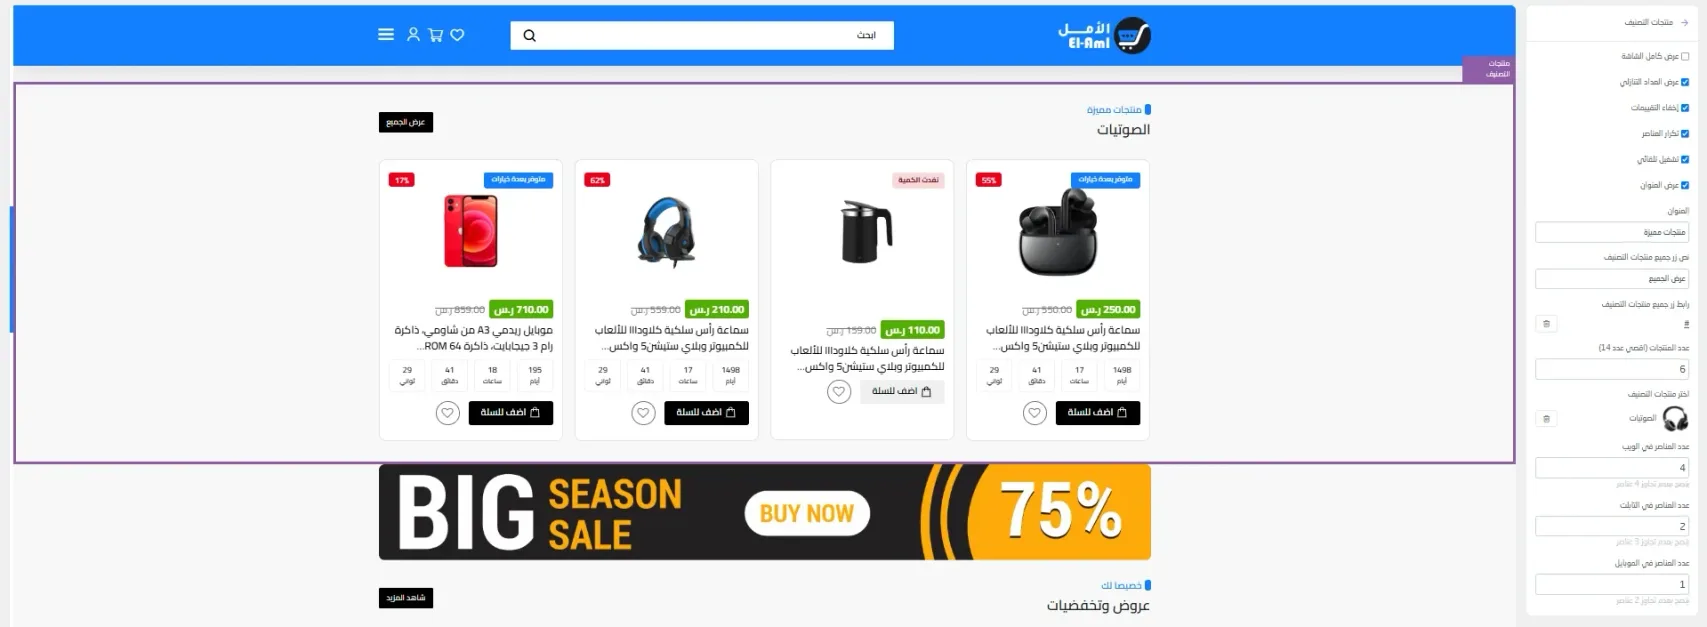
Task: Open the shopping cart icon in header
Action: click(436, 34)
